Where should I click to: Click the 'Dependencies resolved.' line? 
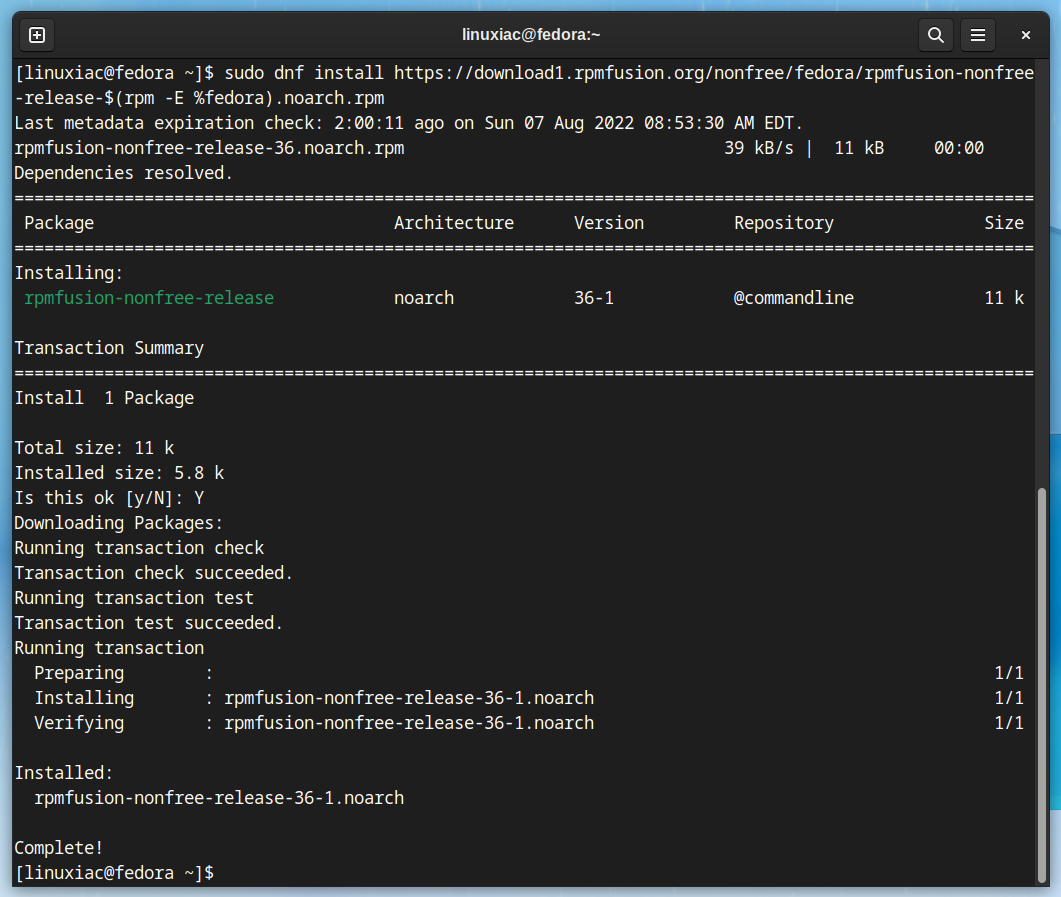tap(123, 173)
